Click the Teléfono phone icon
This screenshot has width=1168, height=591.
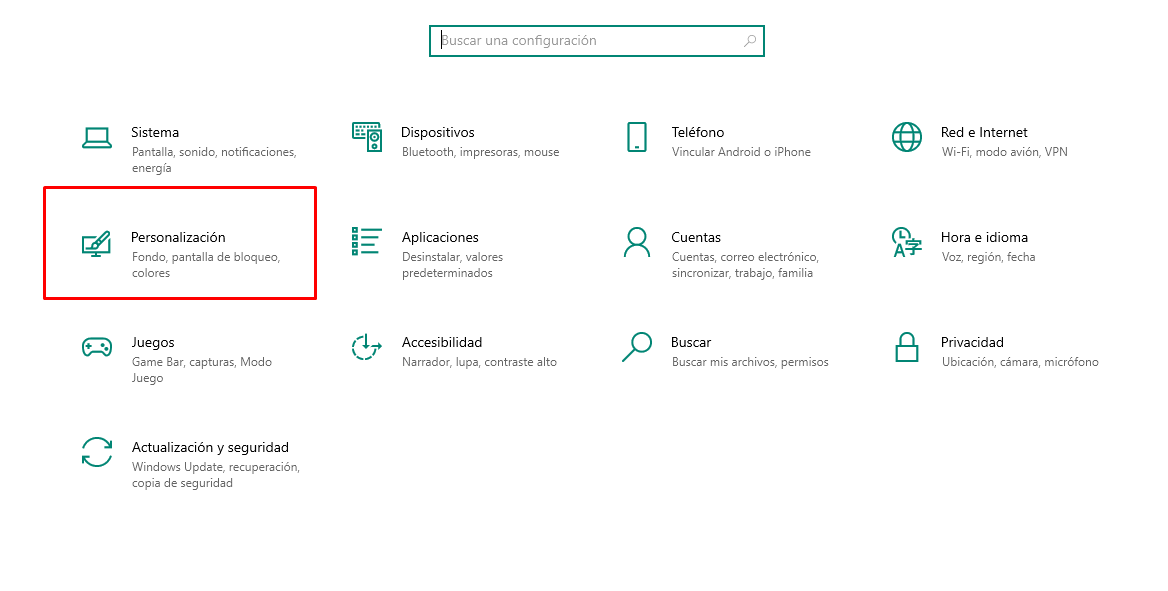636,137
